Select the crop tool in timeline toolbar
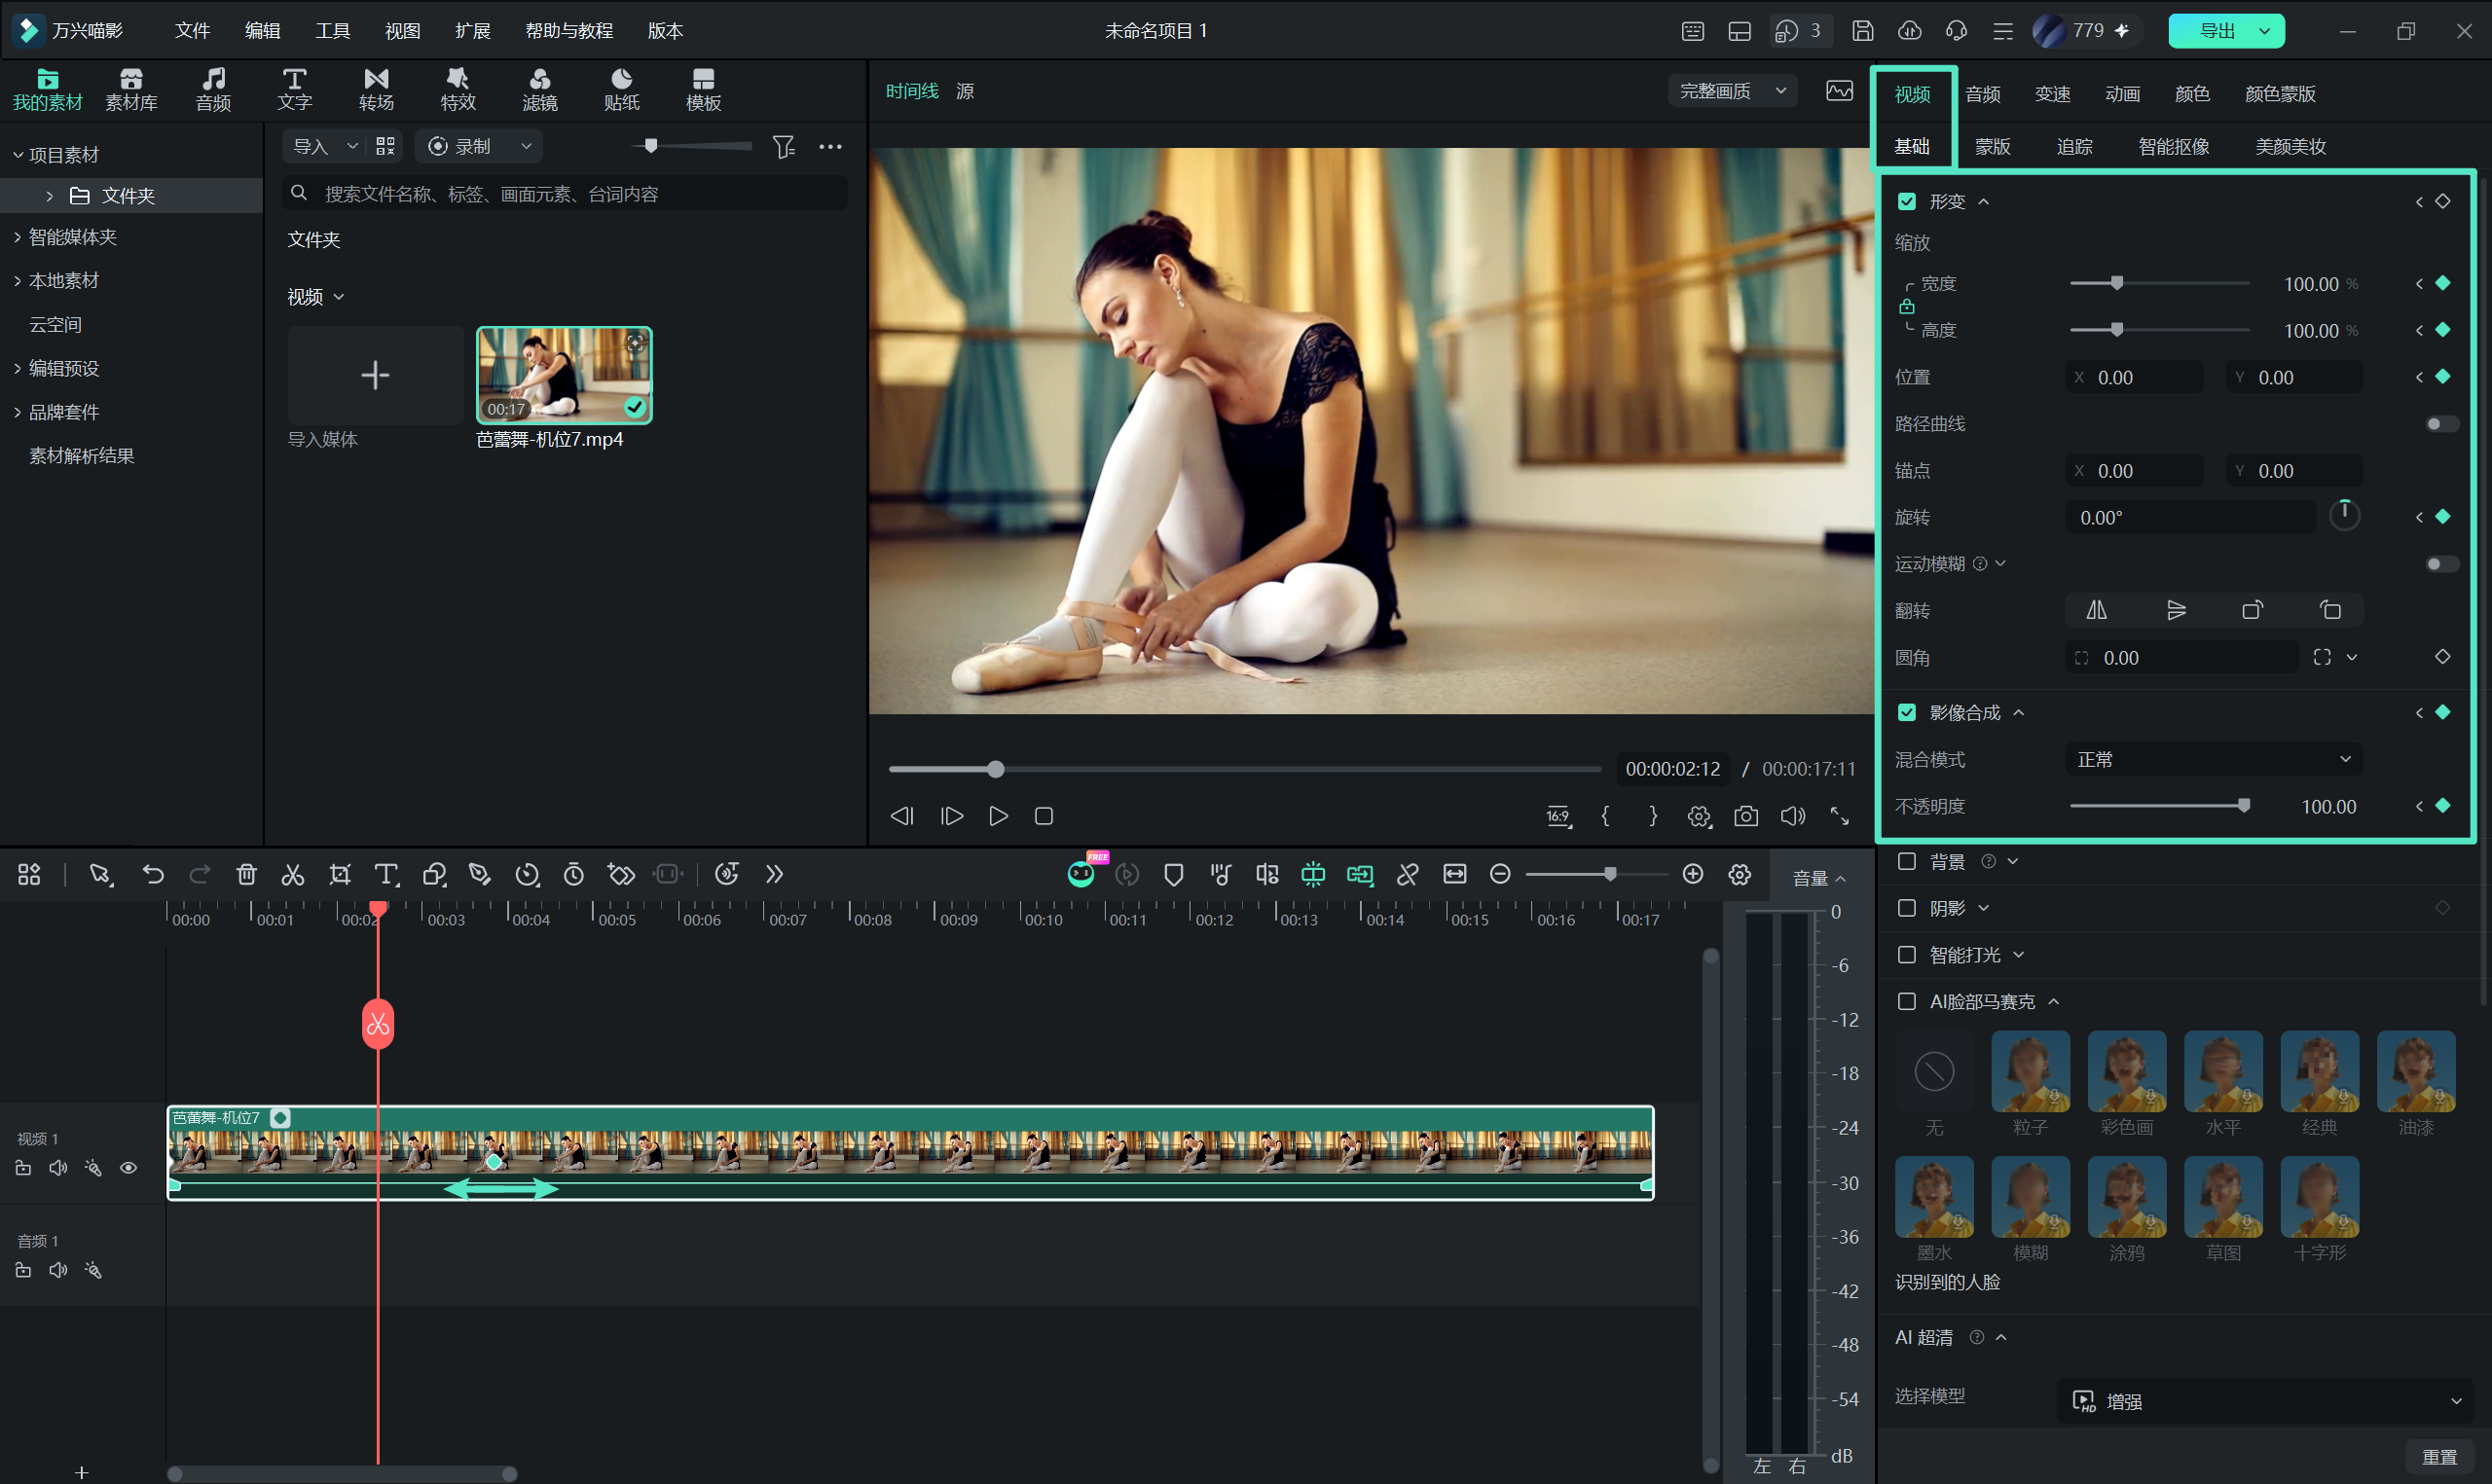This screenshot has width=2492, height=1484. (x=340, y=875)
